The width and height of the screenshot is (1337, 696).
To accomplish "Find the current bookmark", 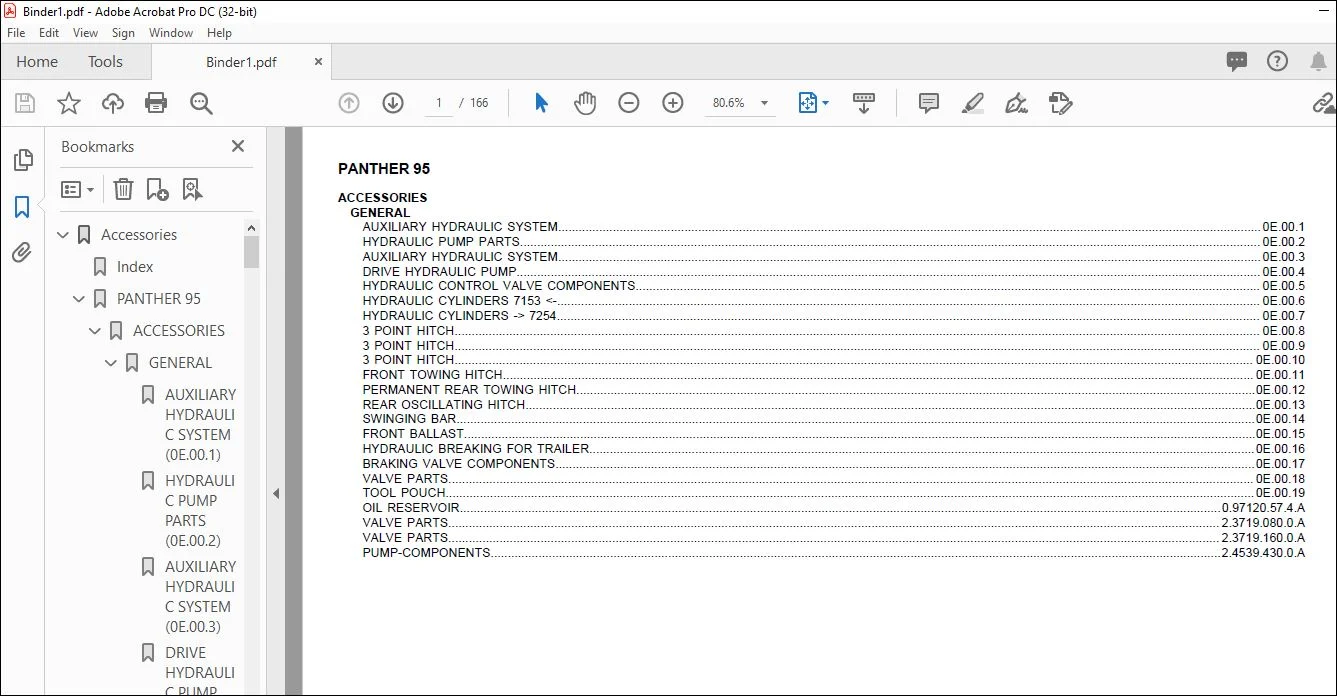I will pyautogui.click(x=193, y=189).
